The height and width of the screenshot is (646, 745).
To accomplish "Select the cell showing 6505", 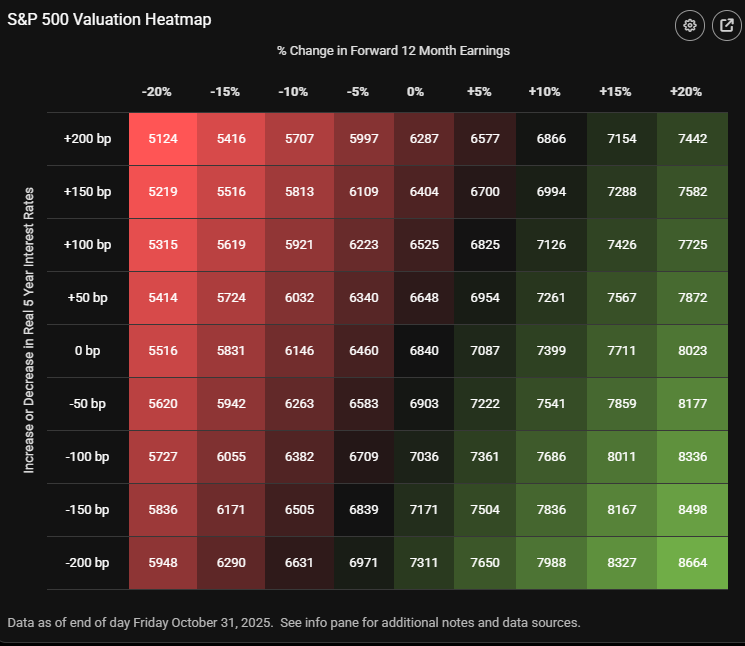I will (299, 510).
